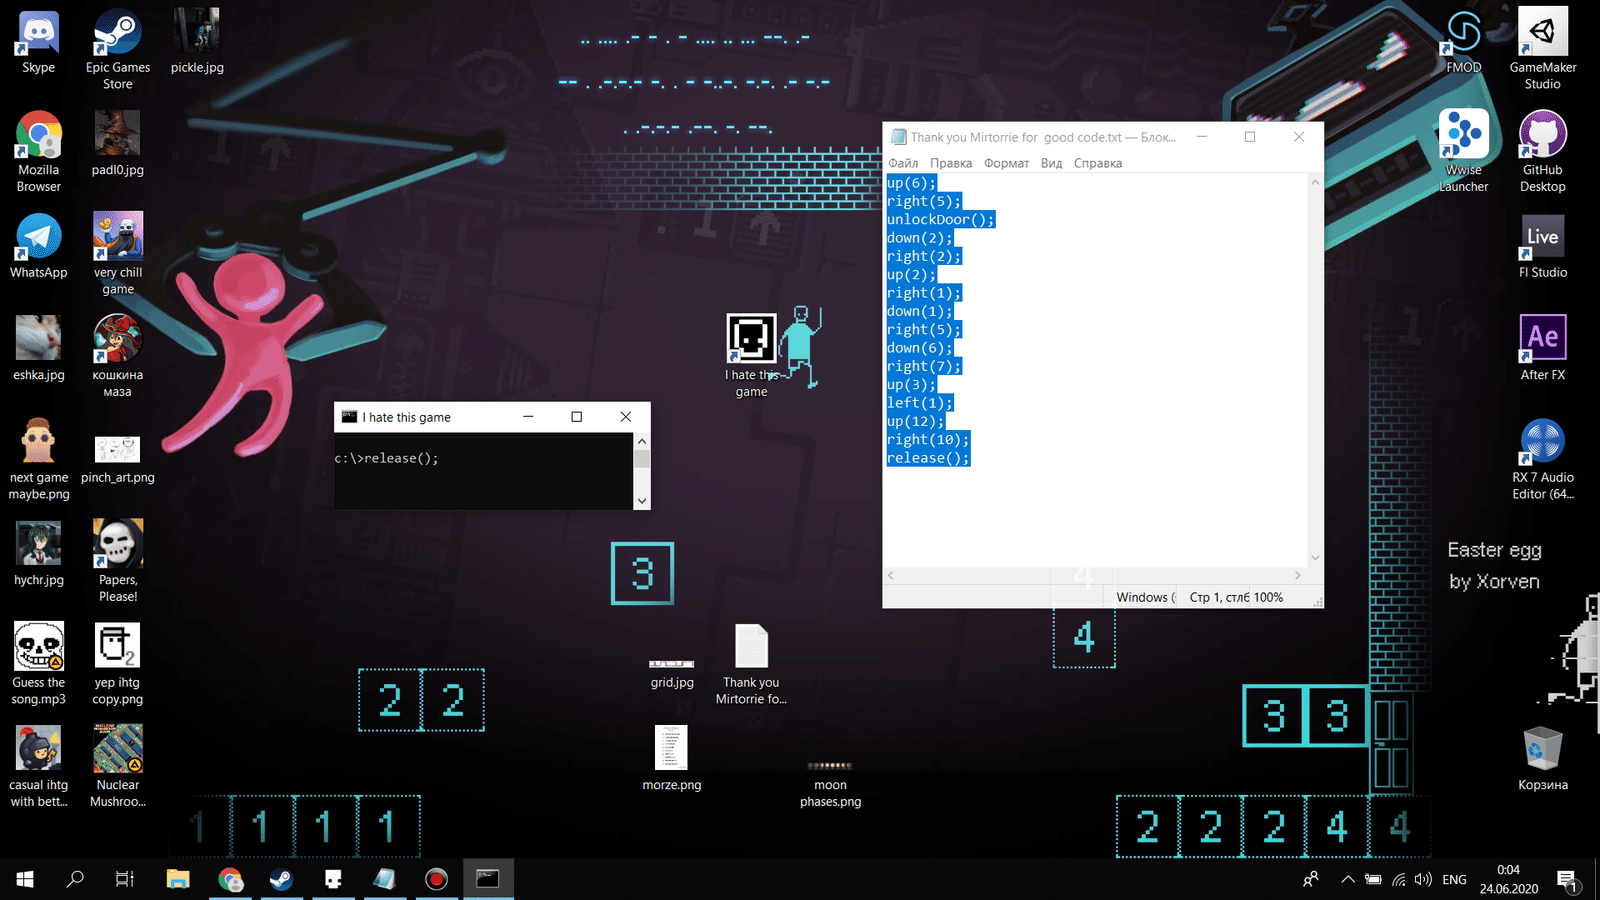
Task: Open File Explorer from the taskbar
Action: pyautogui.click(x=178, y=879)
